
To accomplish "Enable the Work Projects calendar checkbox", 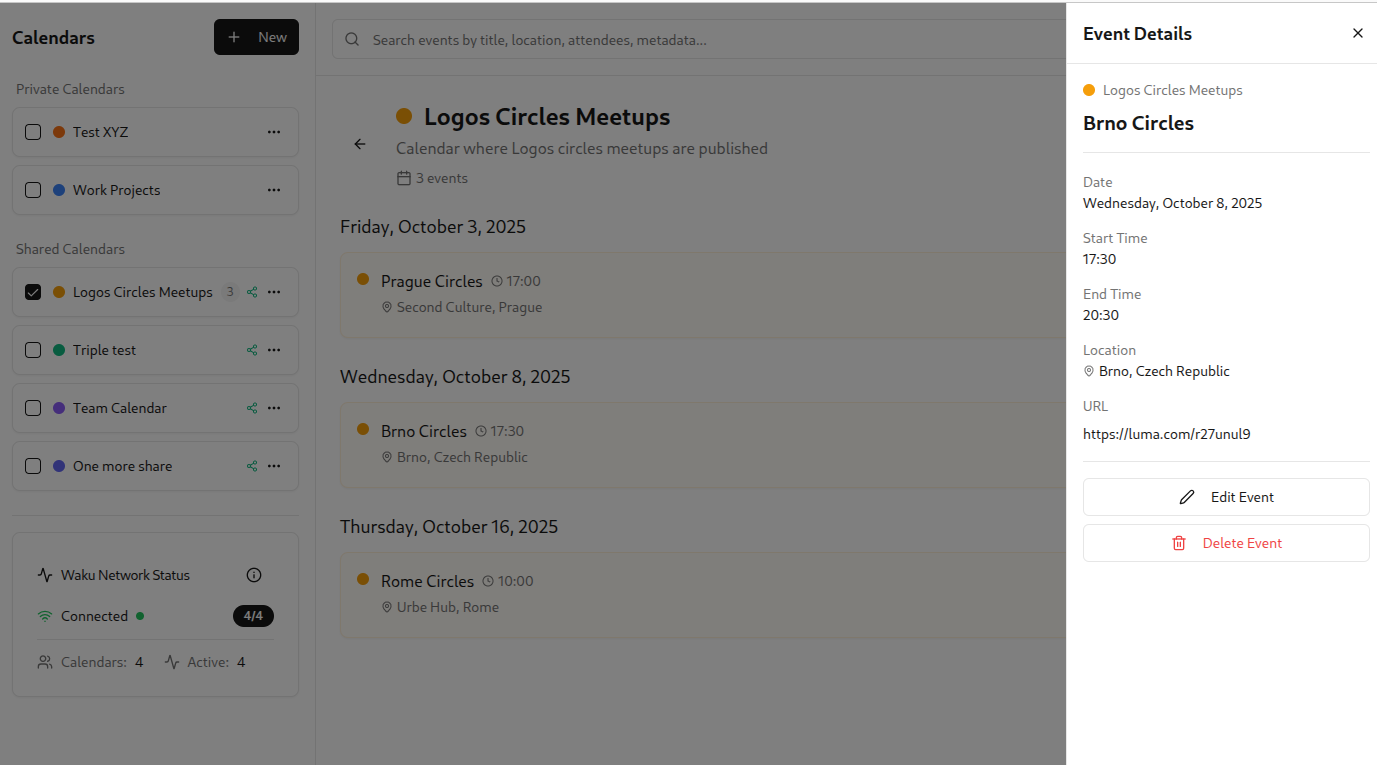I will [33, 190].
